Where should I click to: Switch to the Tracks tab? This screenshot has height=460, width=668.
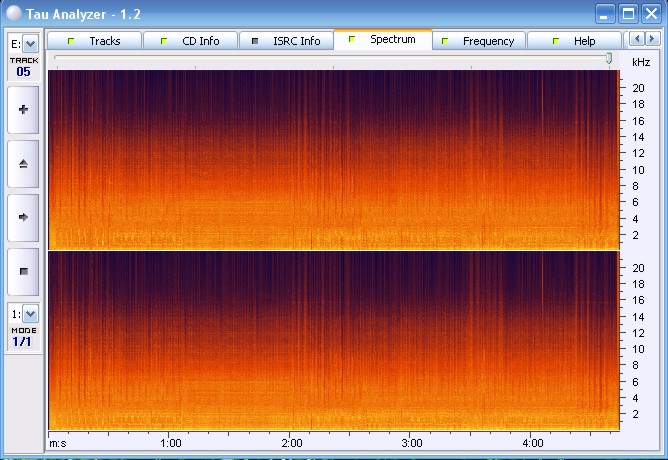(x=96, y=41)
